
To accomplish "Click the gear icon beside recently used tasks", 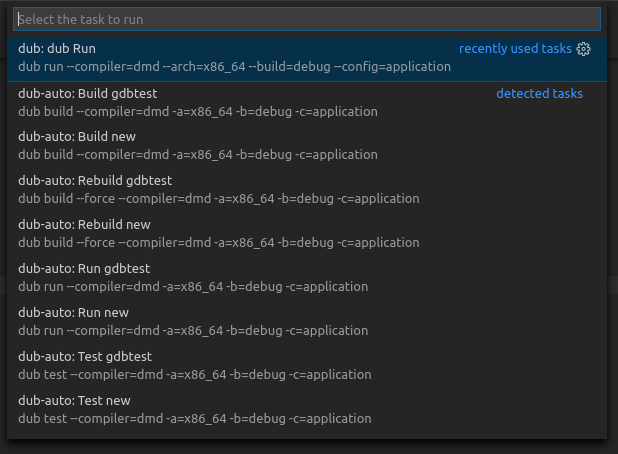I will coord(584,49).
